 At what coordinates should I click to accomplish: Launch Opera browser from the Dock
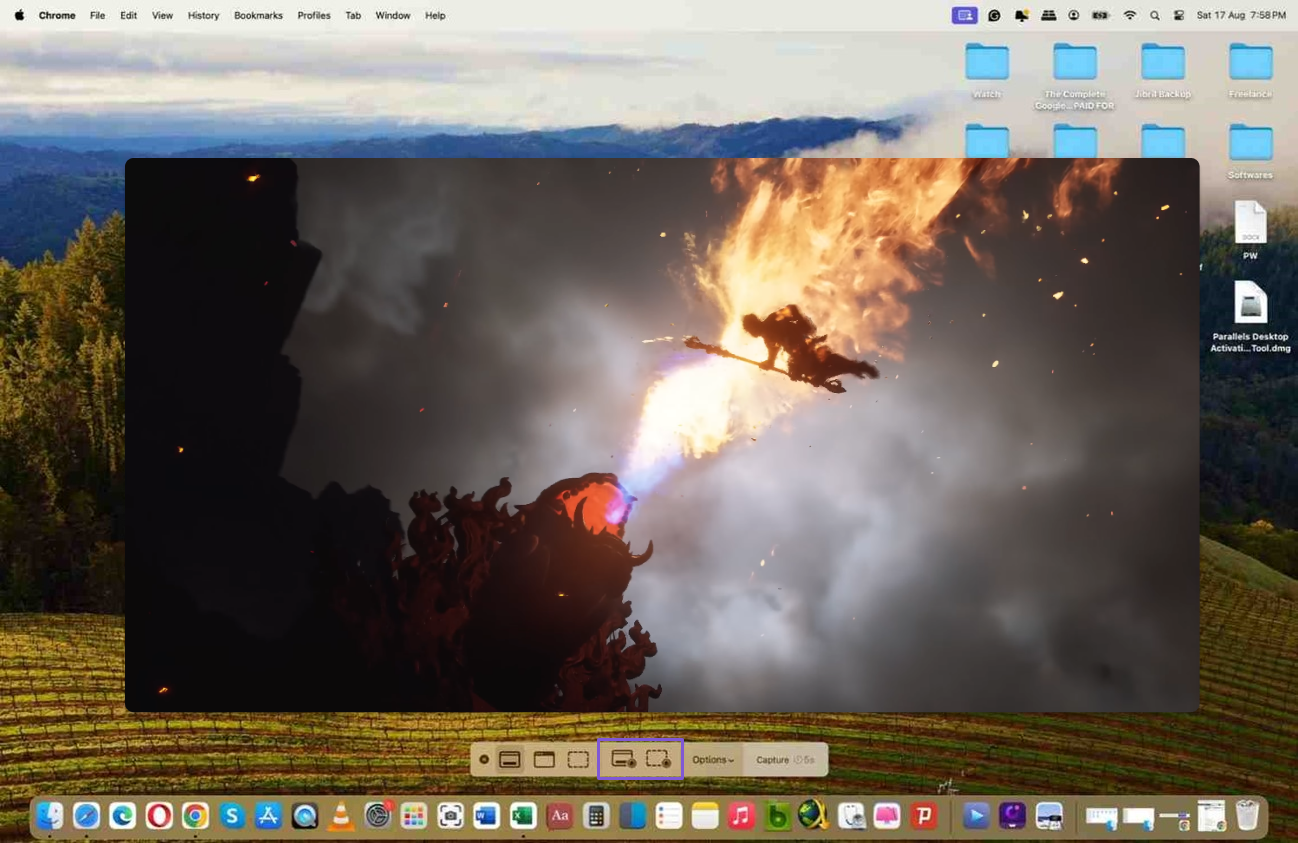(159, 817)
